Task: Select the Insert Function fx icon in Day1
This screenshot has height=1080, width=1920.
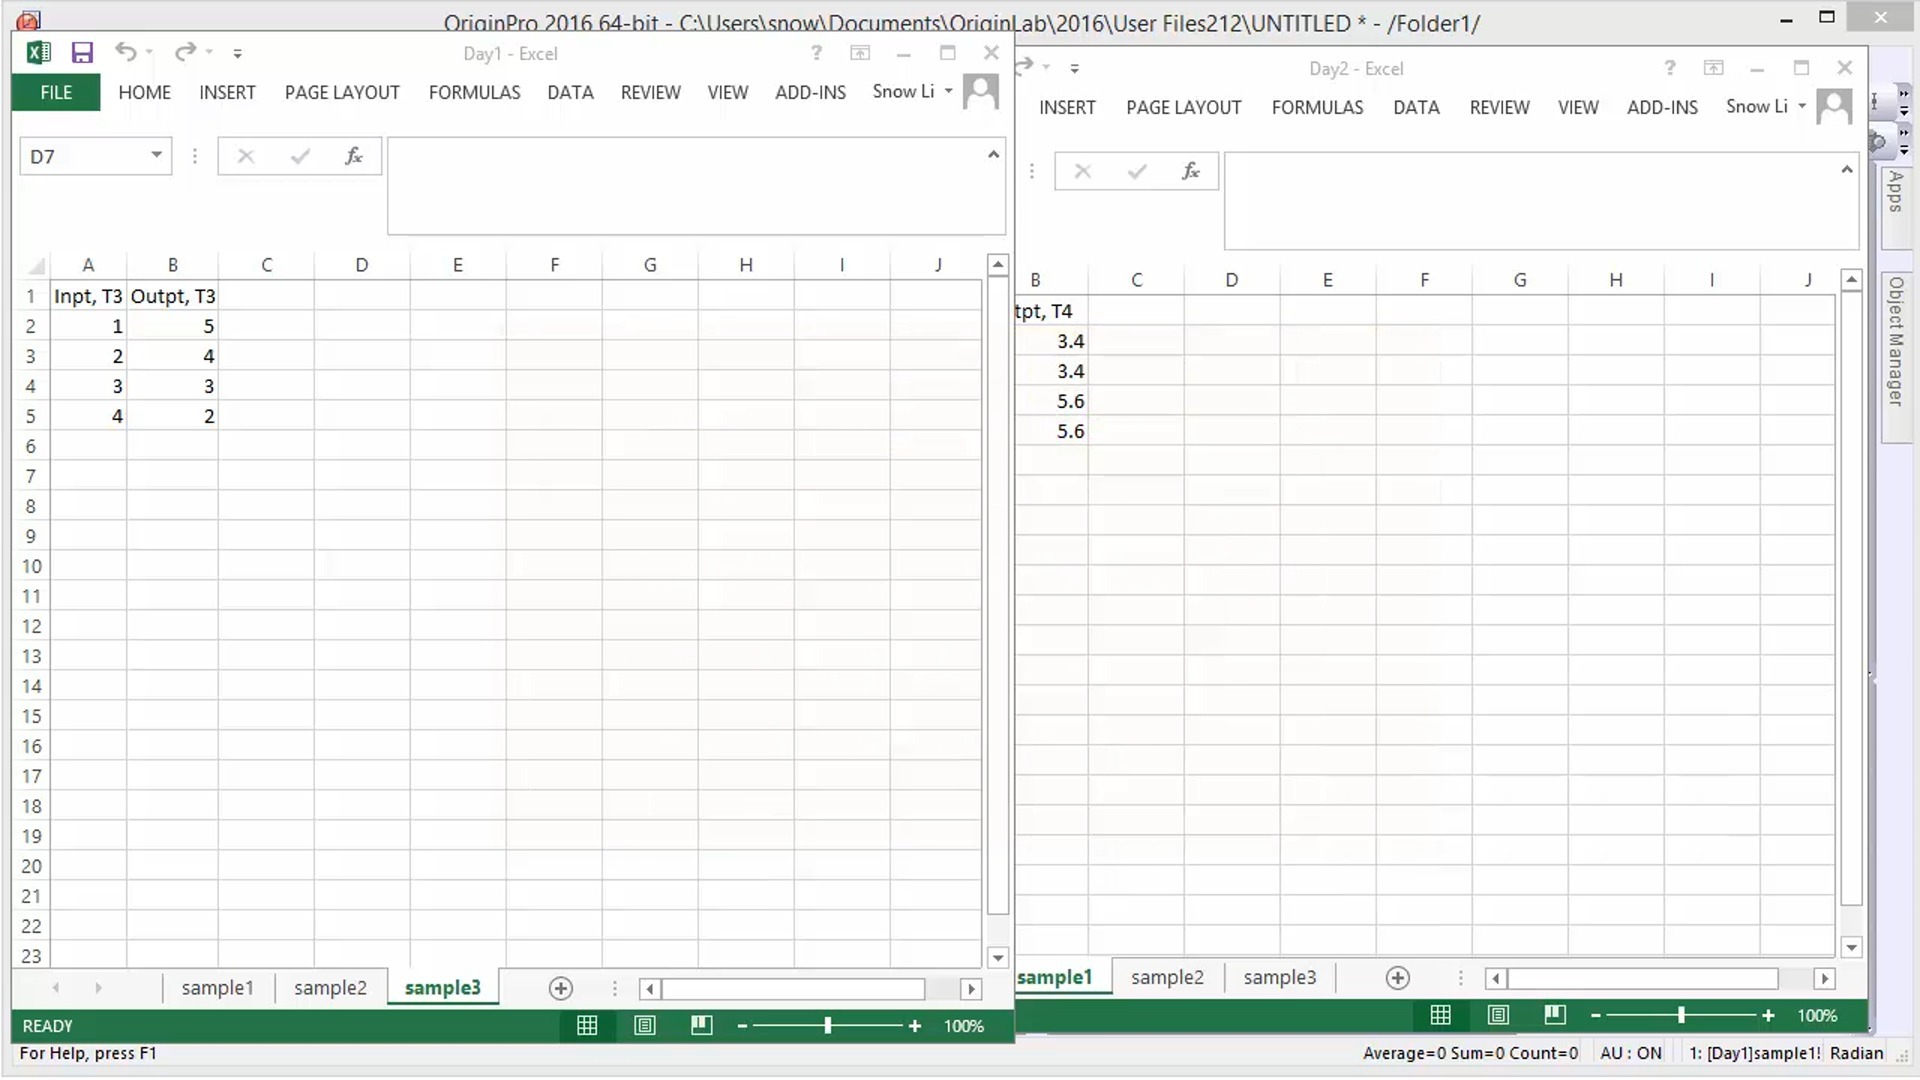Action: click(x=353, y=156)
